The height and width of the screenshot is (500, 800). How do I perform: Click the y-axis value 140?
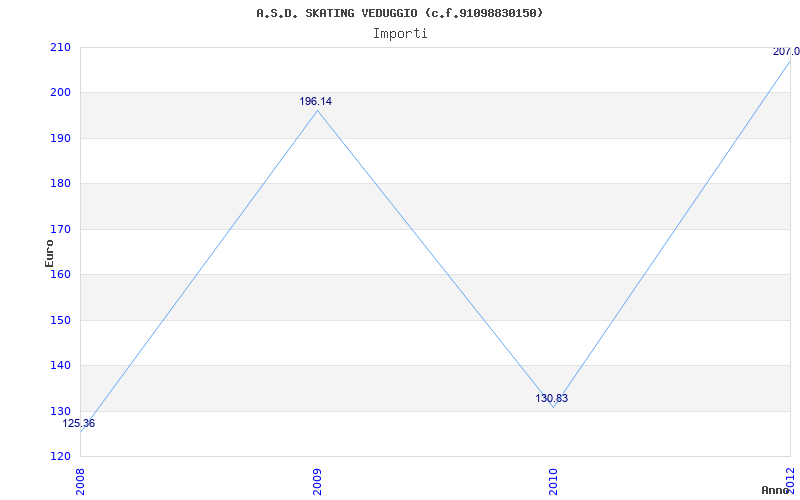60,366
